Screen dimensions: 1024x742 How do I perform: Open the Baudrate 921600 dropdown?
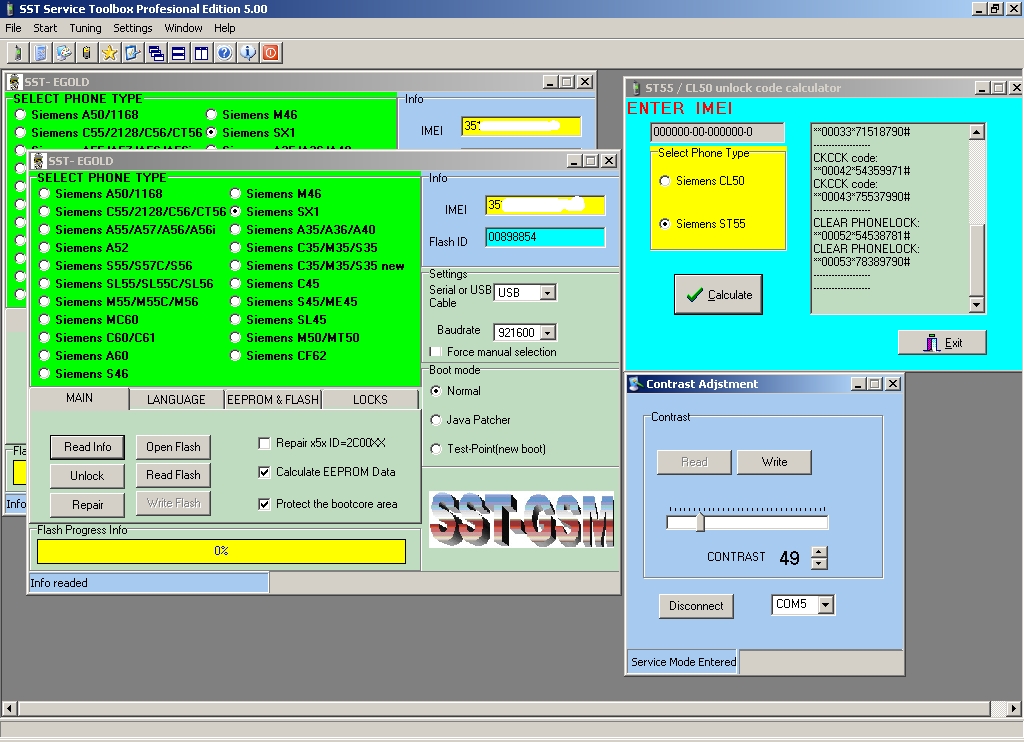(548, 332)
